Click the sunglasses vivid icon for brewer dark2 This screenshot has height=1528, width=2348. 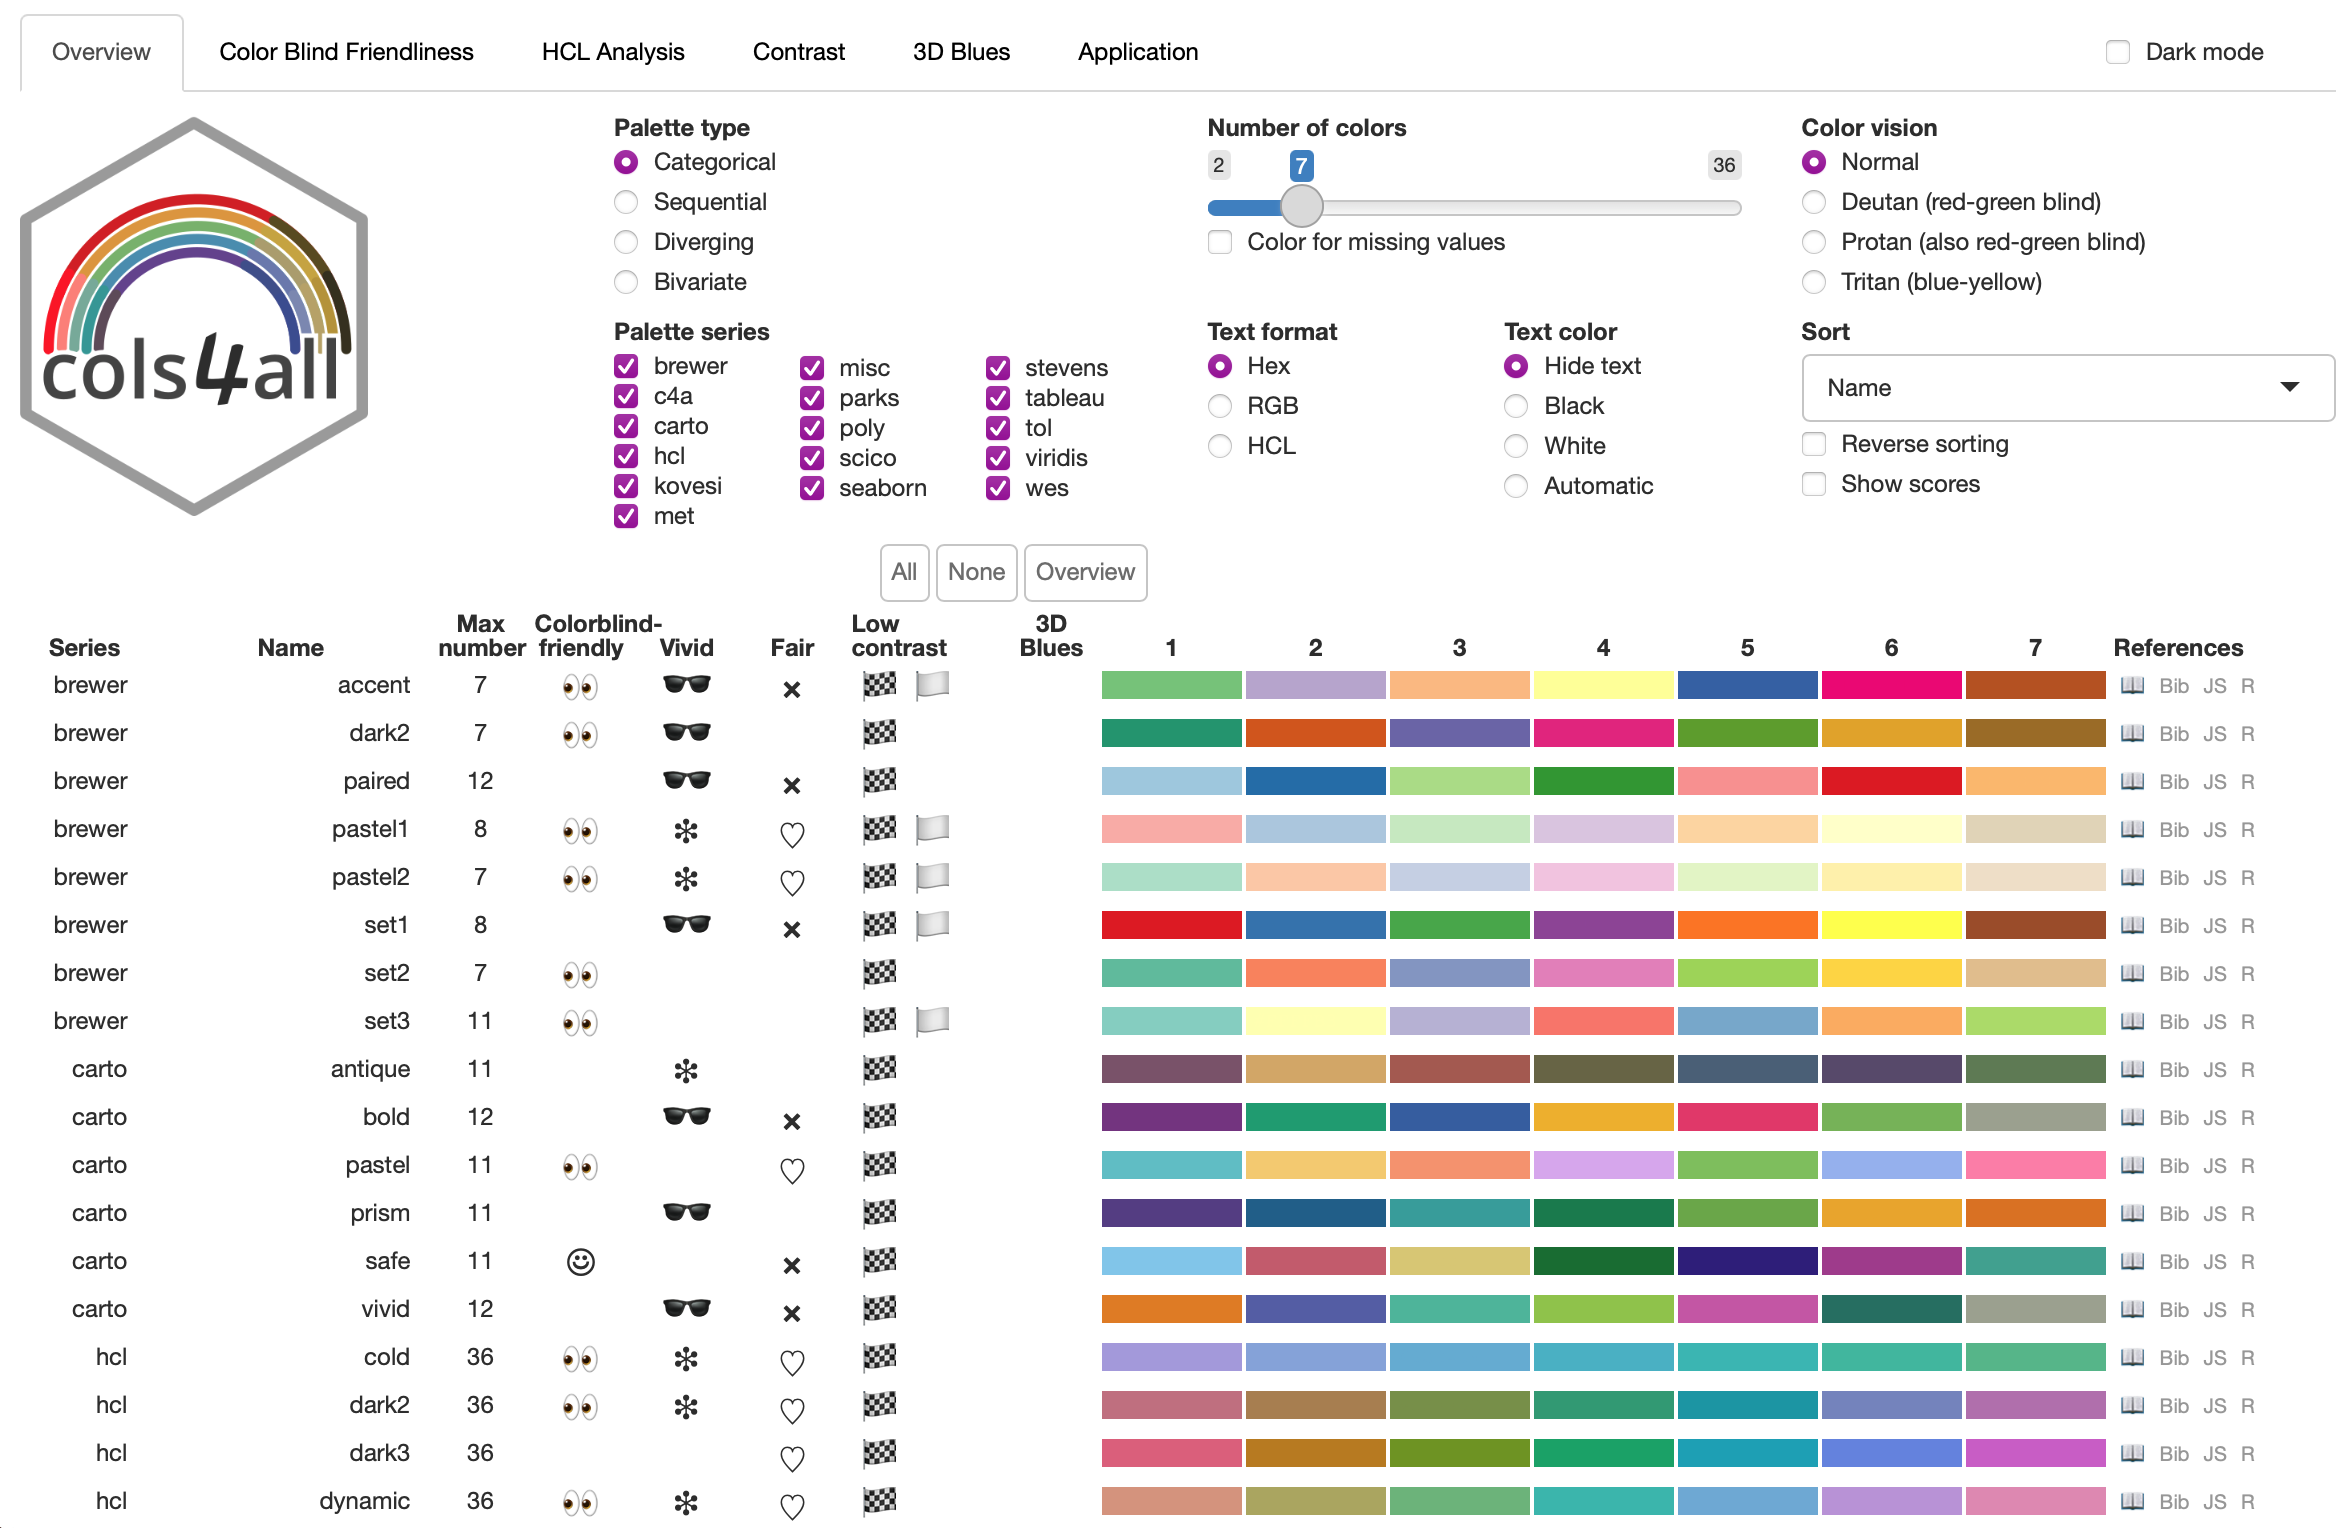pyautogui.click(x=686, y=733)
